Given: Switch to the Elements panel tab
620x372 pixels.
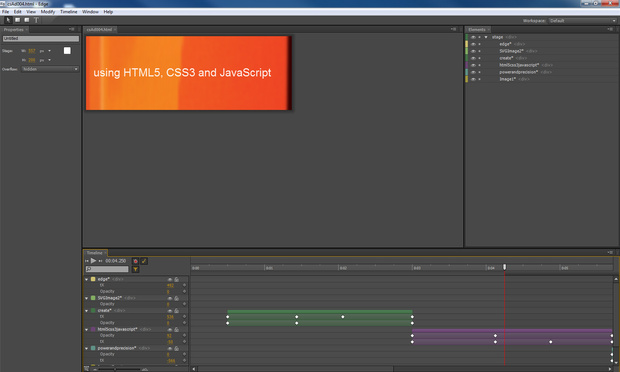Looking at the screenshot, I should tap(477, 30).
